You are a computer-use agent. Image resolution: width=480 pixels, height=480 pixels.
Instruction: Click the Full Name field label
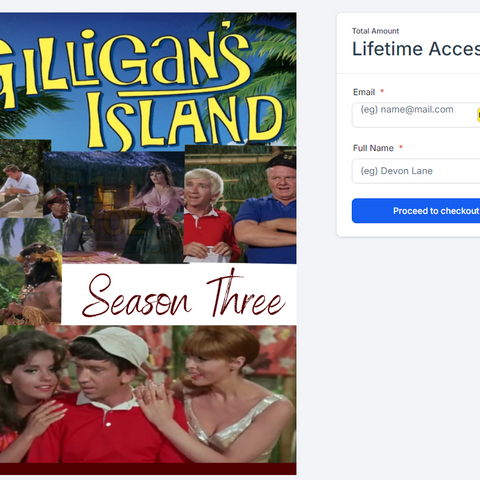point(373,148)
